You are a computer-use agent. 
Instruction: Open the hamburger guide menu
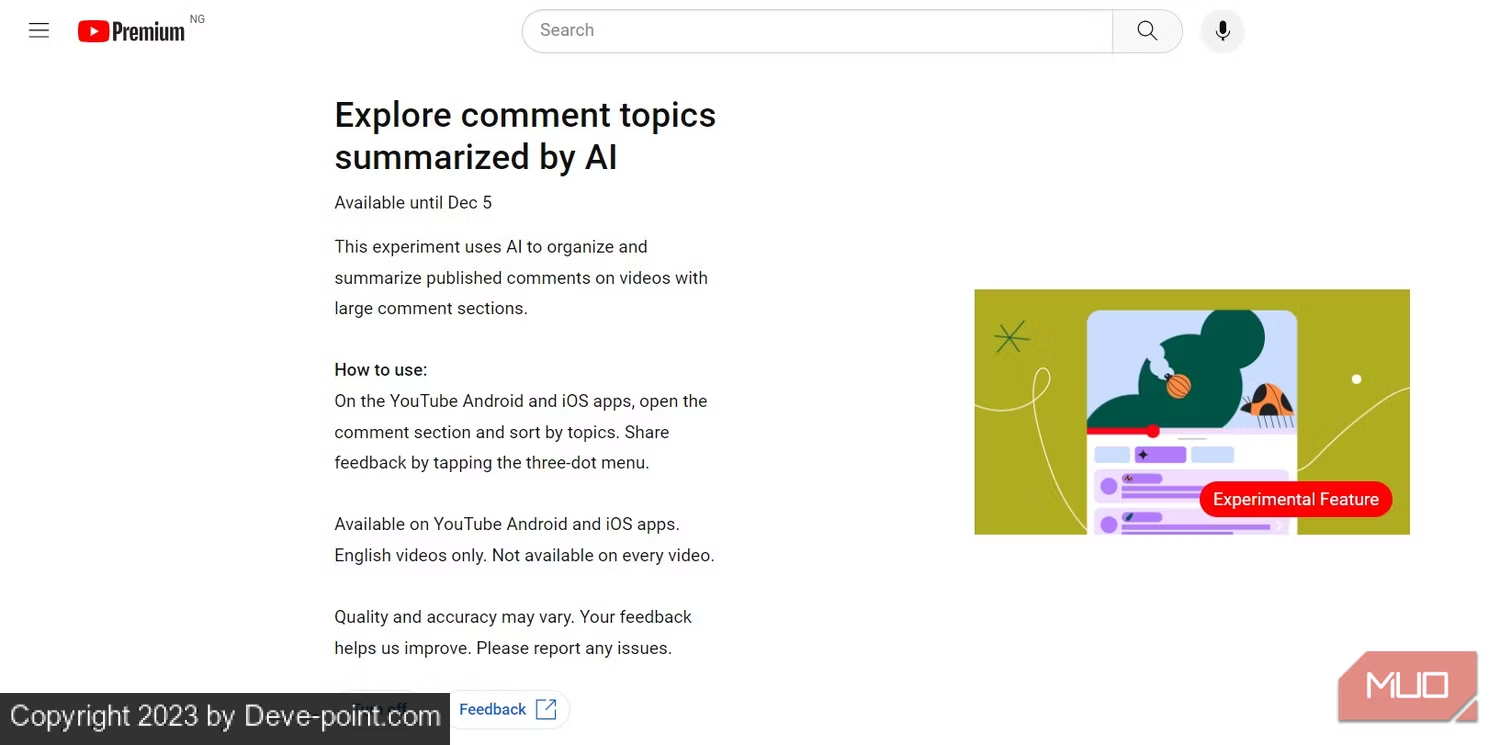point(39,30)
